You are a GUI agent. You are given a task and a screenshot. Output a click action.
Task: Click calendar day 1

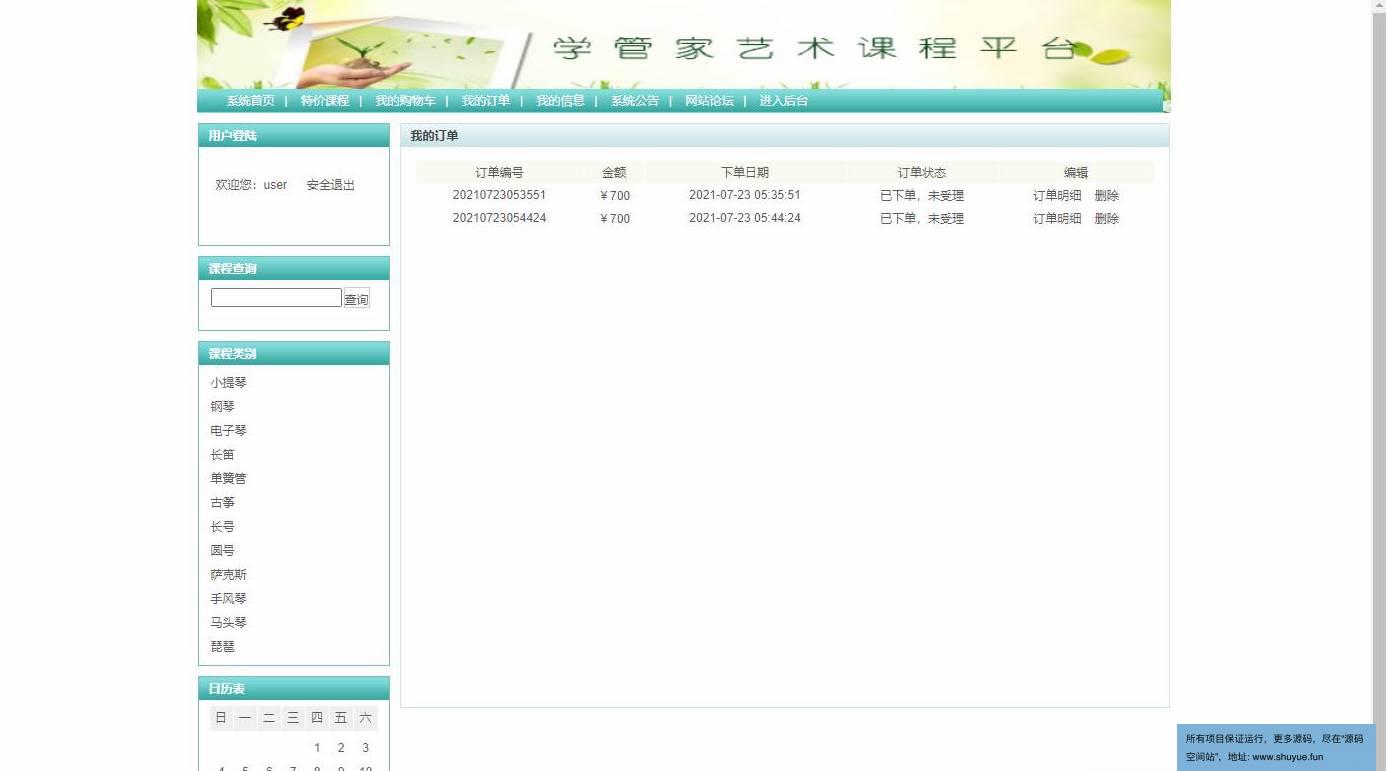pyautogui.click(x=317, y=748)
